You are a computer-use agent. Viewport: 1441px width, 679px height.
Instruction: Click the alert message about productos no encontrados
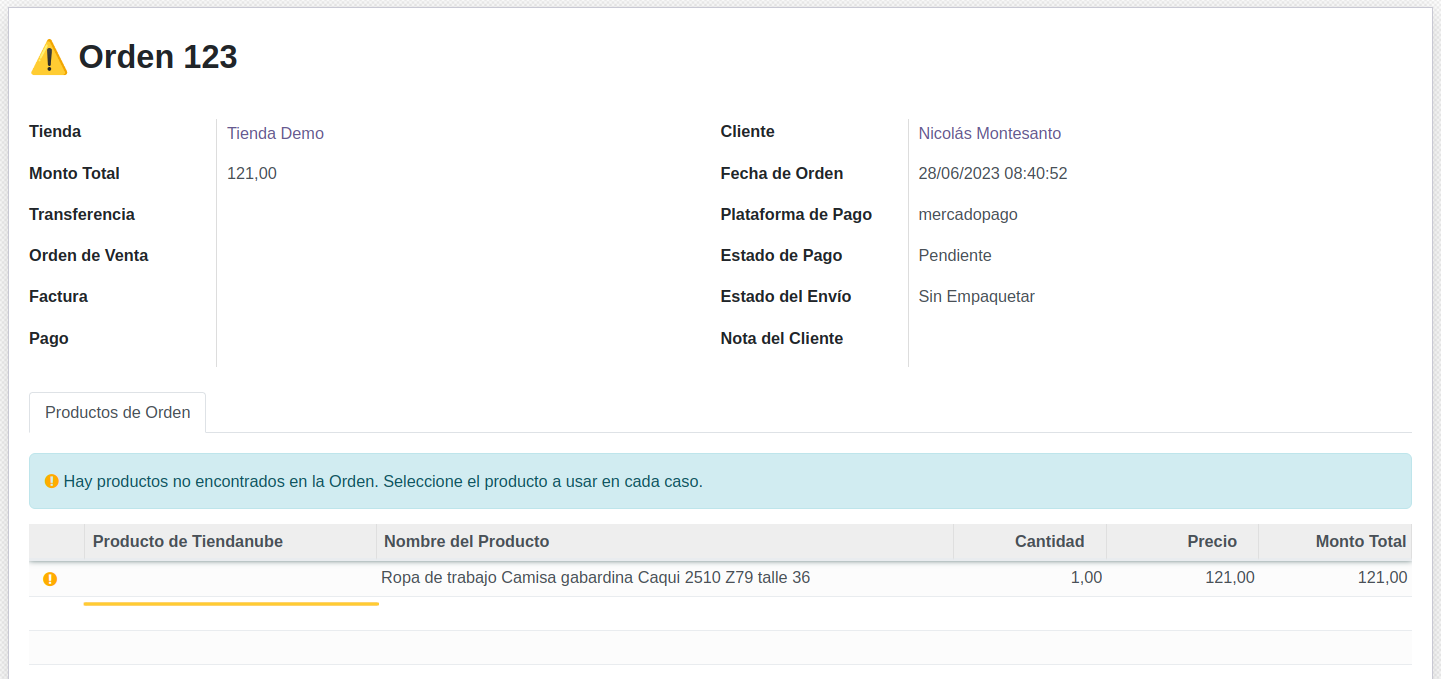[383, 481]
